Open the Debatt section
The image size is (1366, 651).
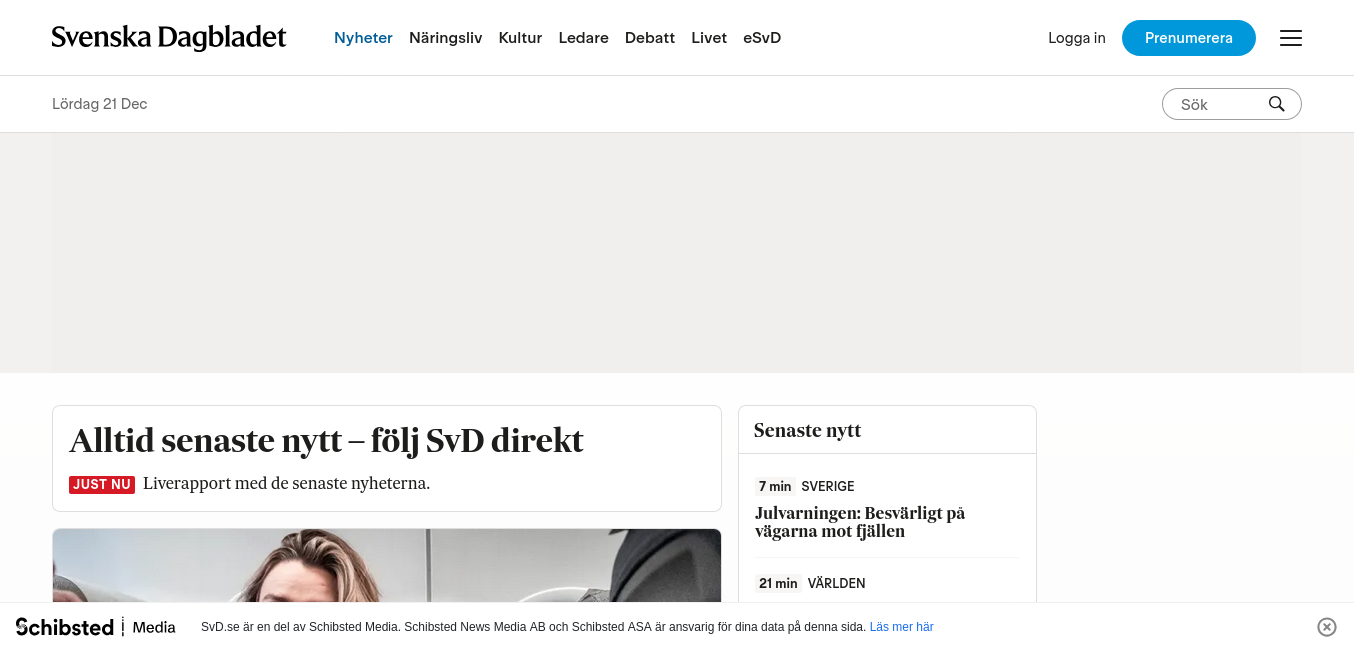pos(650,38)
